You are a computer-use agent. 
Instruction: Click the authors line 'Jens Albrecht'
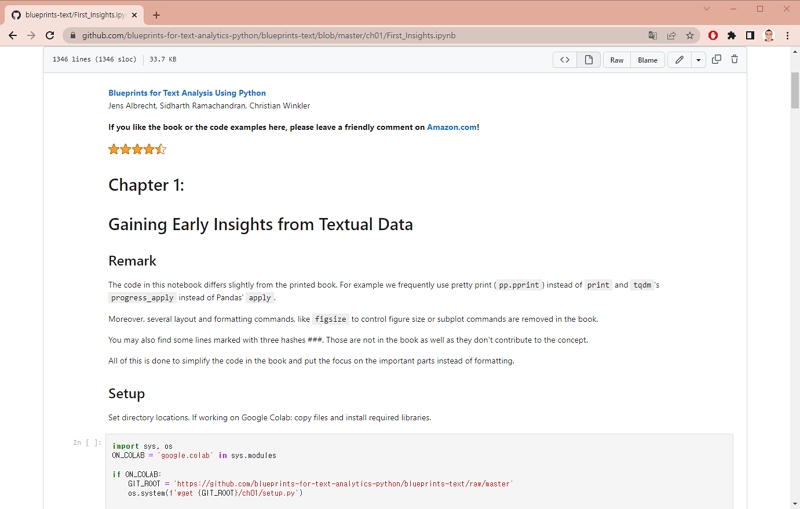click(132, 106)
